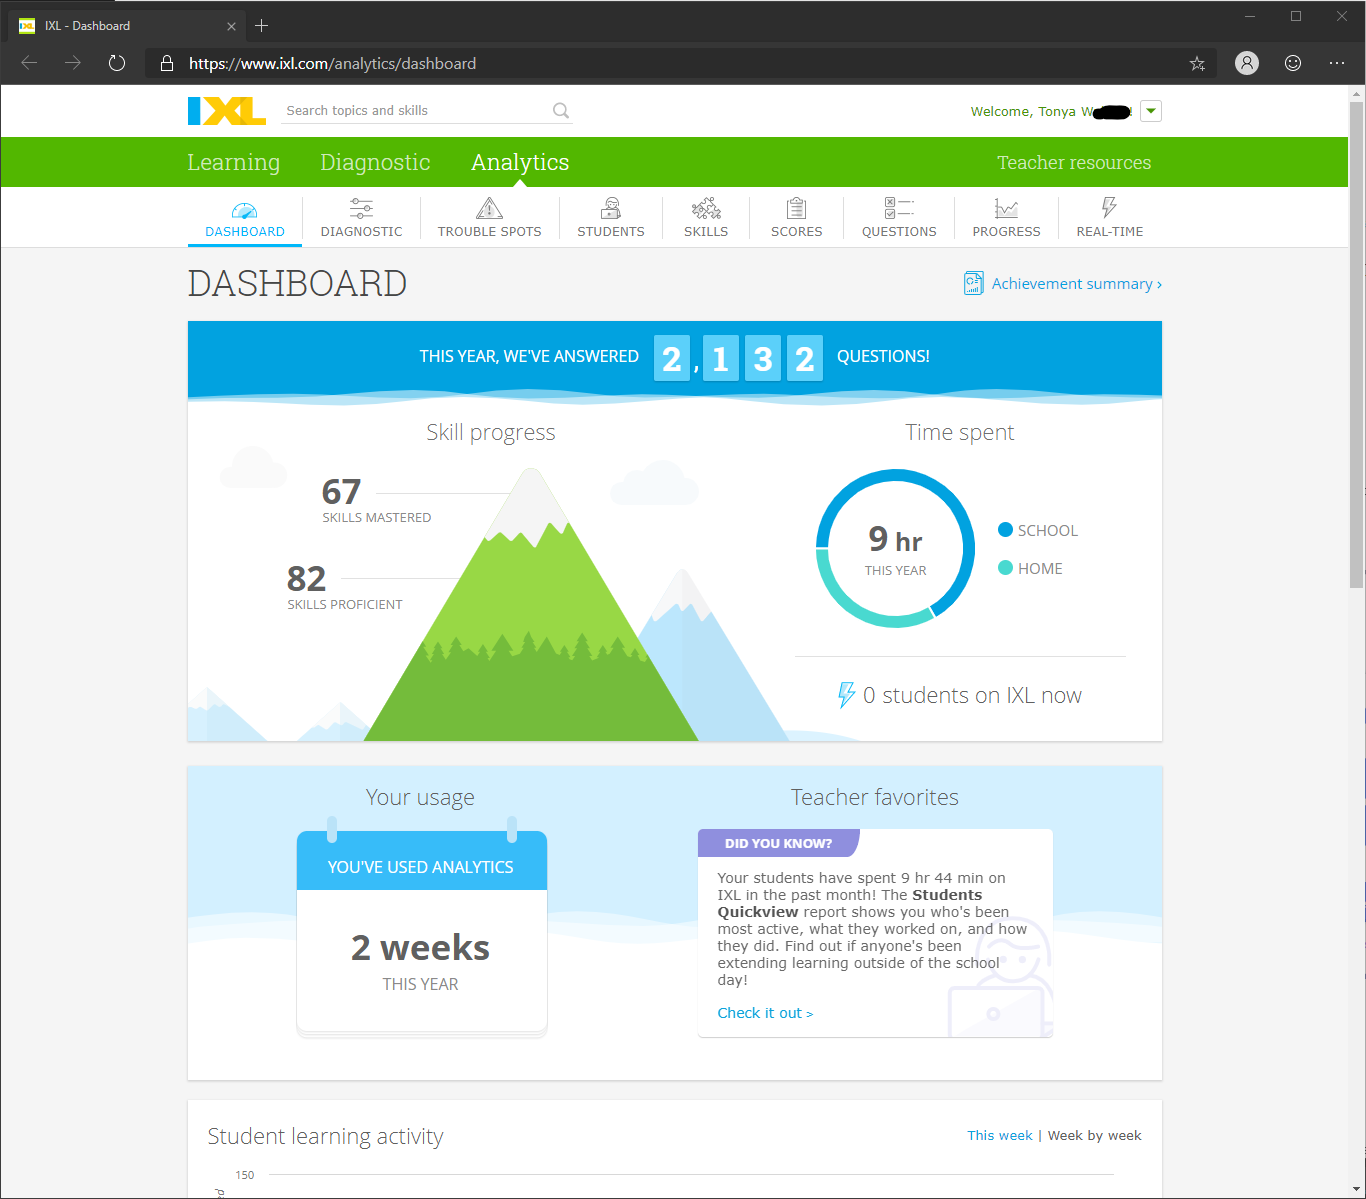Click the time spent donut chart

(895, 549)
